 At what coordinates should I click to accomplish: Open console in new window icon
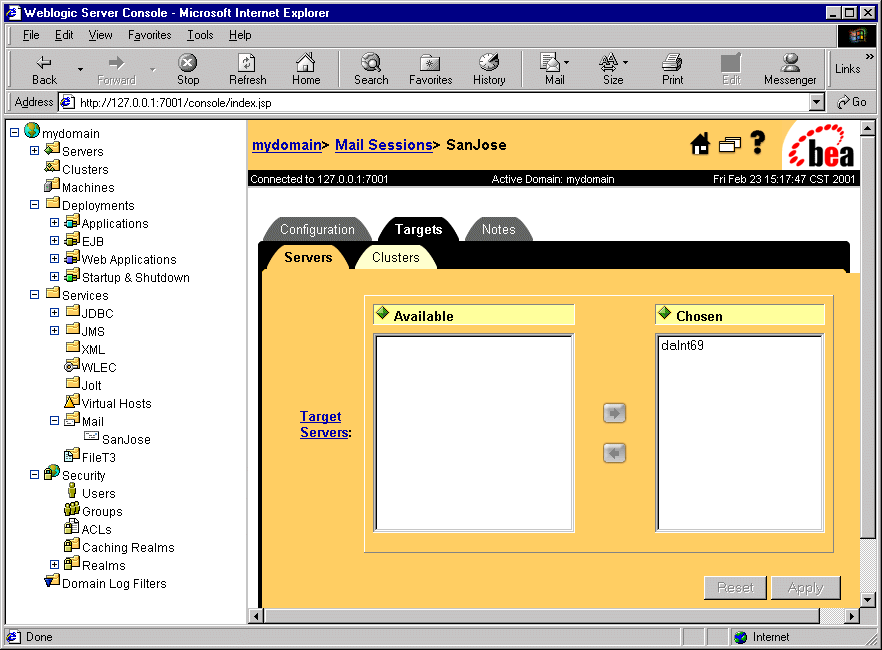(730, 145)
